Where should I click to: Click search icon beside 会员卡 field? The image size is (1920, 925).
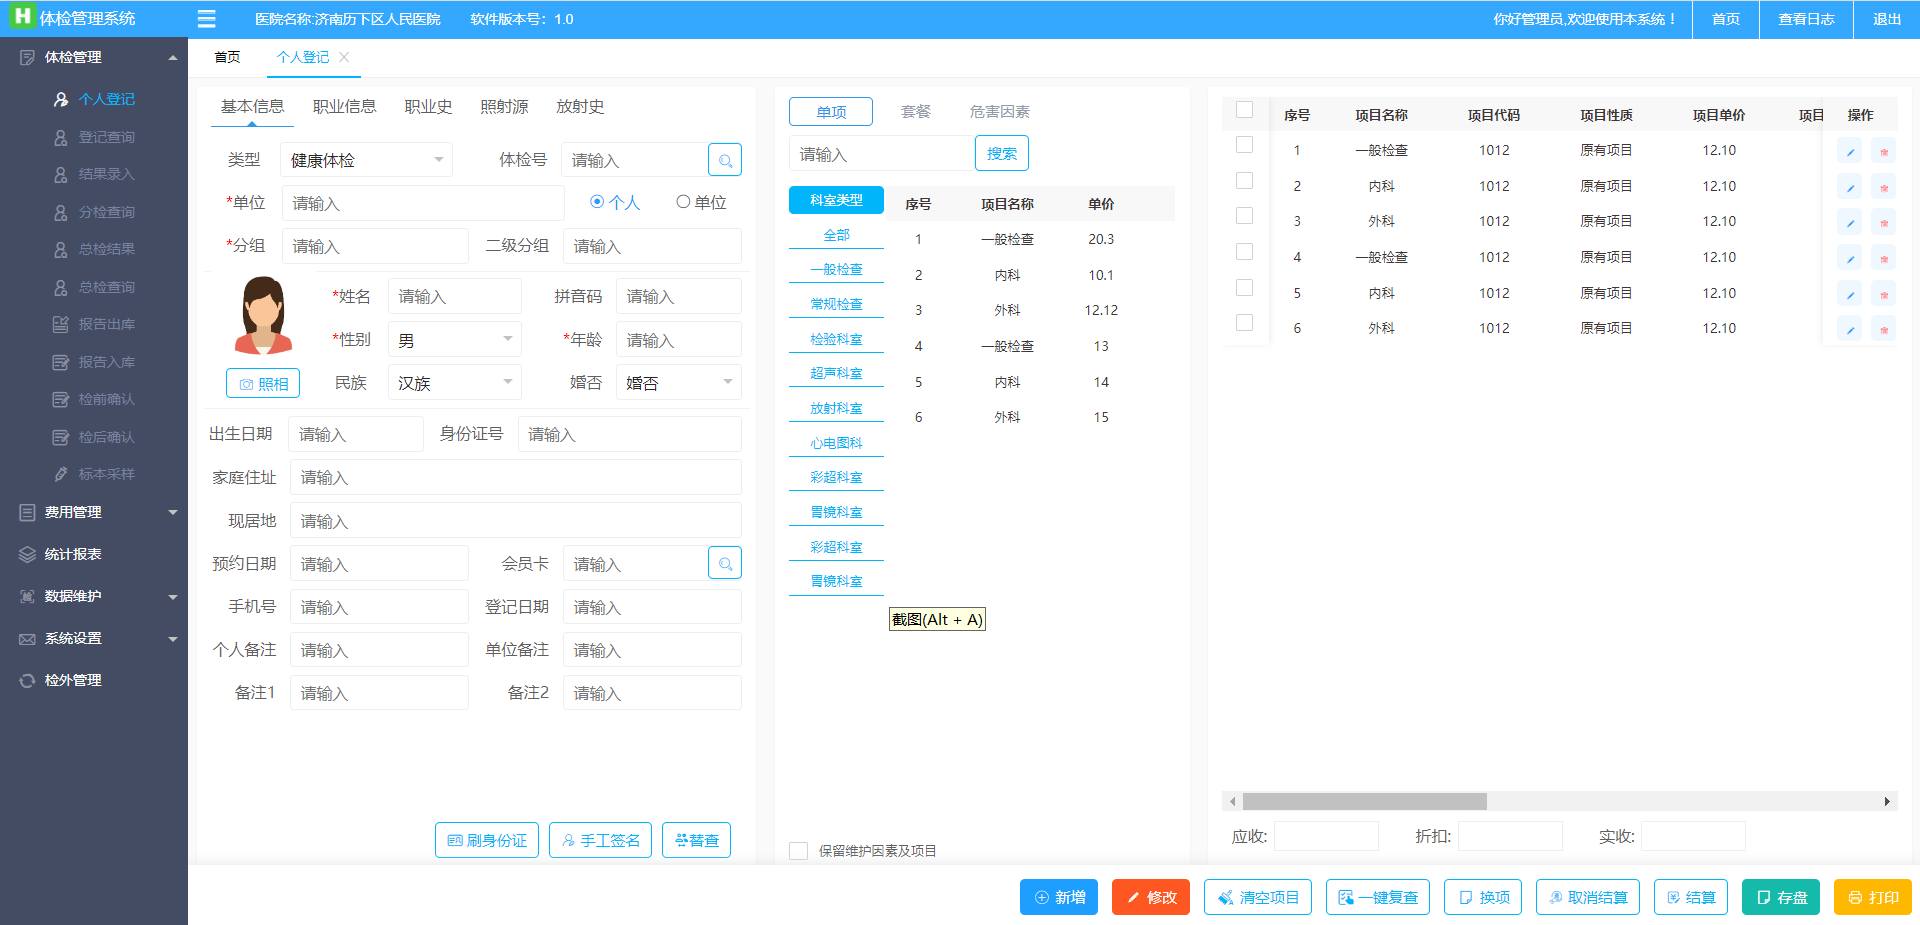[x=725, y=564]
